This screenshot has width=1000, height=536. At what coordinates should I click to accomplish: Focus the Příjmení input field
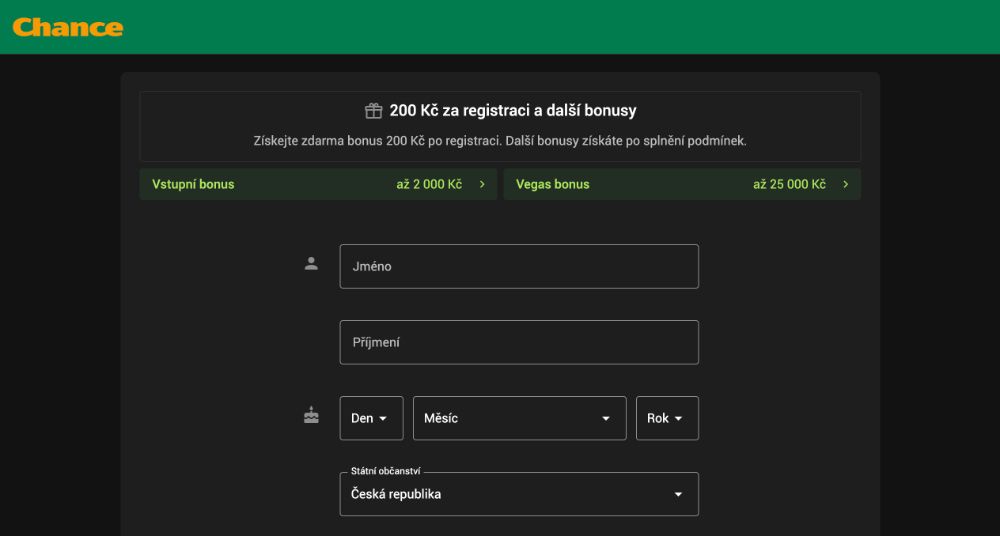tap(519, 342)
